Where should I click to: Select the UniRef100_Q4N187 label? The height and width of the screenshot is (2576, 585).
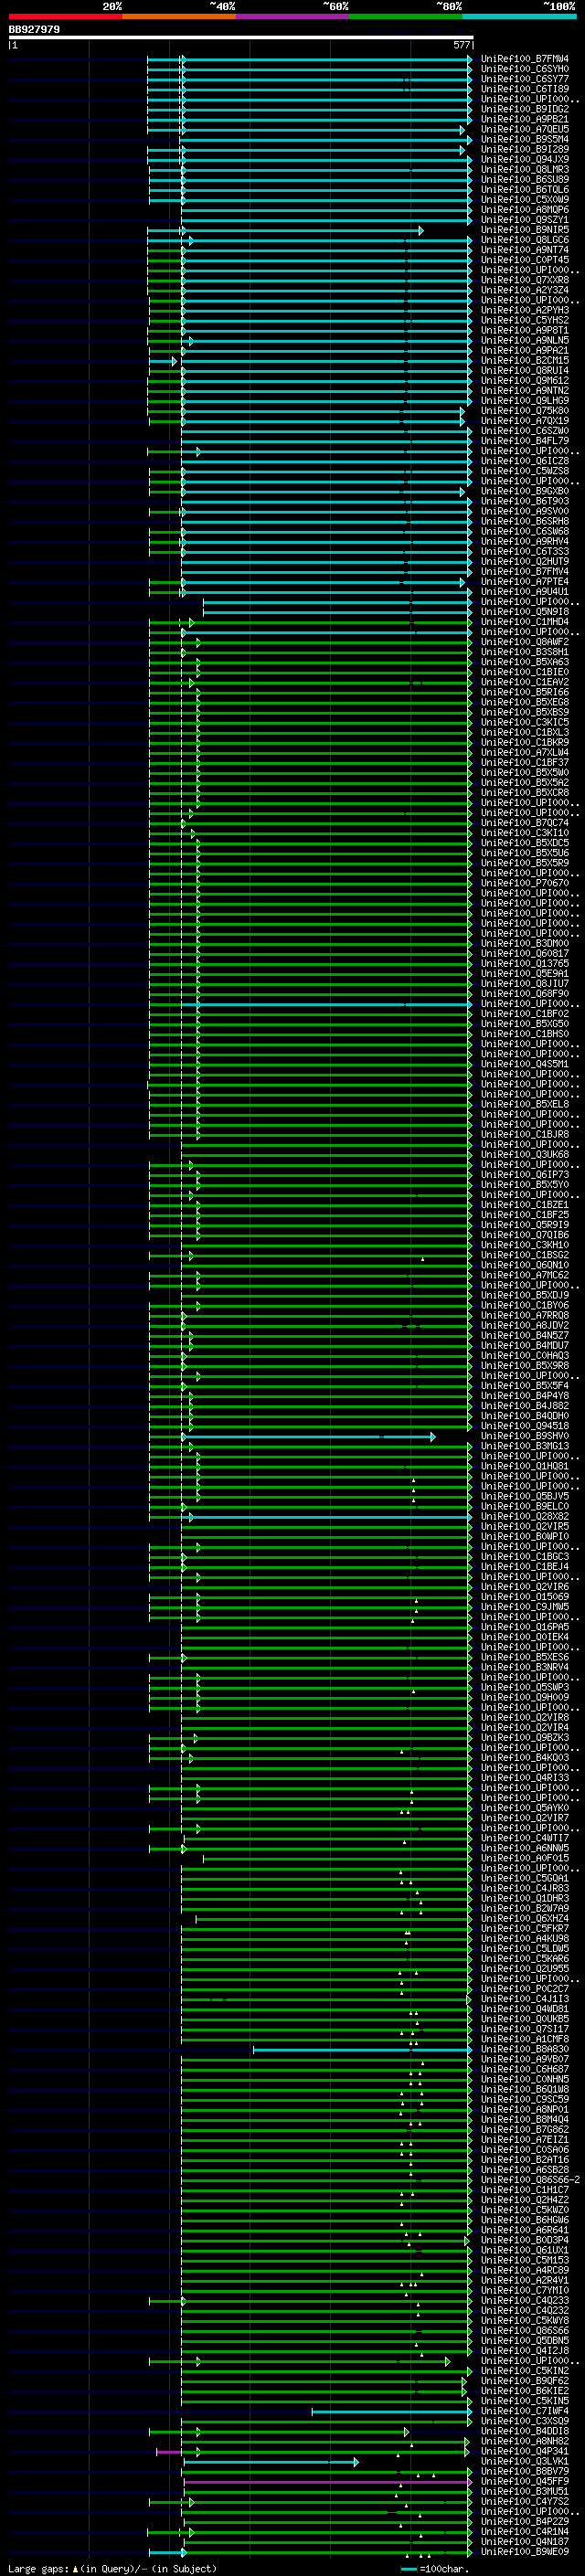point(525,2542)
